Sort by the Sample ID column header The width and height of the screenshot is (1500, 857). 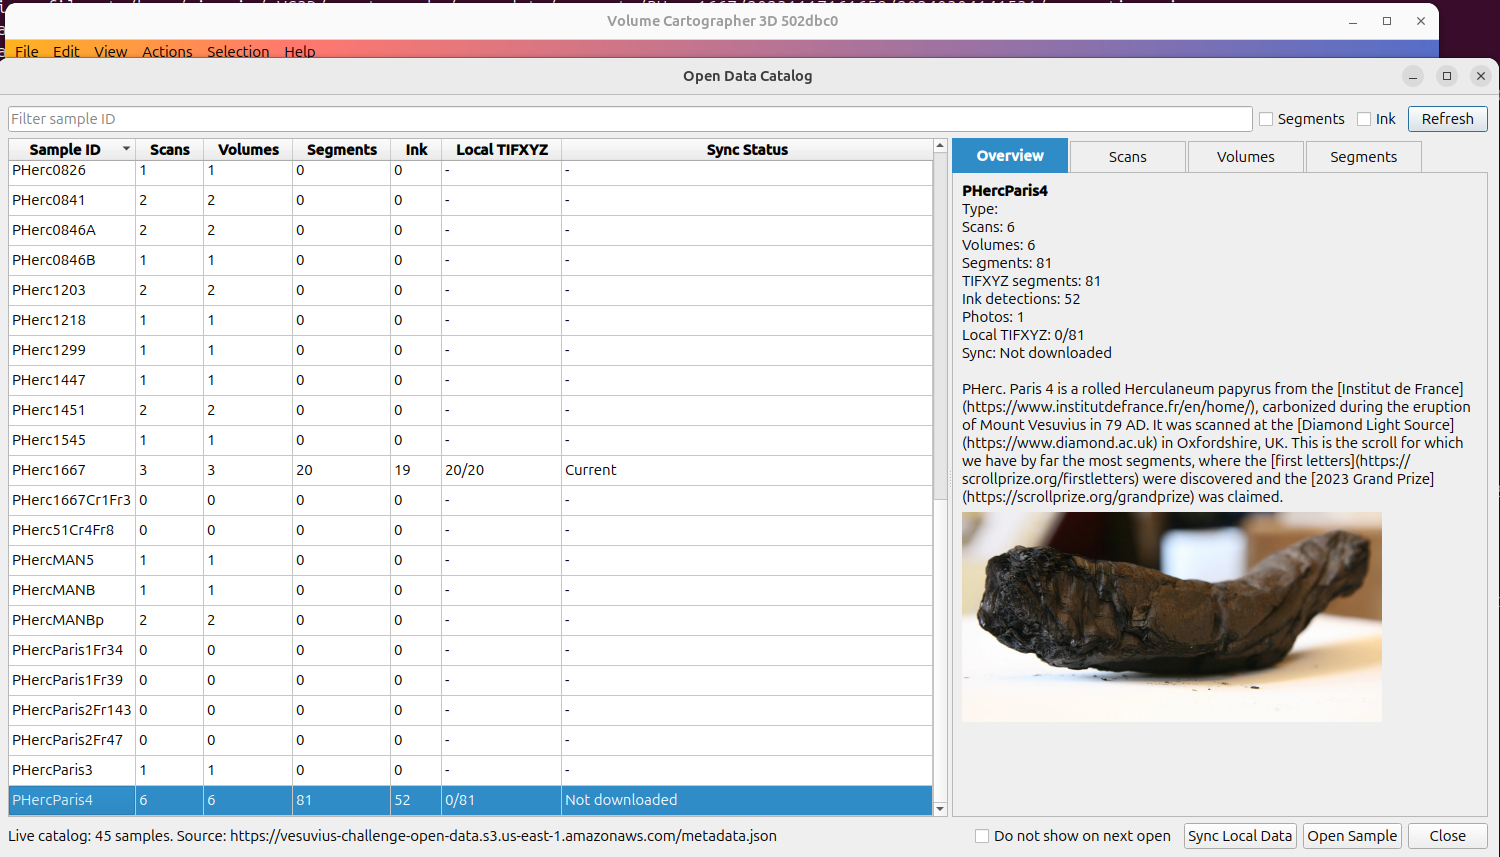pyautogui.click(x=72, y=150)
